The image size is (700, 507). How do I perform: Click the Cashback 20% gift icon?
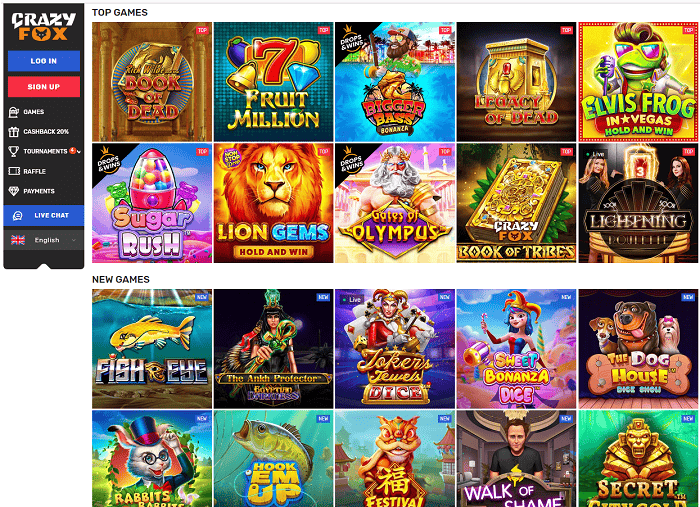click(14, 132)
